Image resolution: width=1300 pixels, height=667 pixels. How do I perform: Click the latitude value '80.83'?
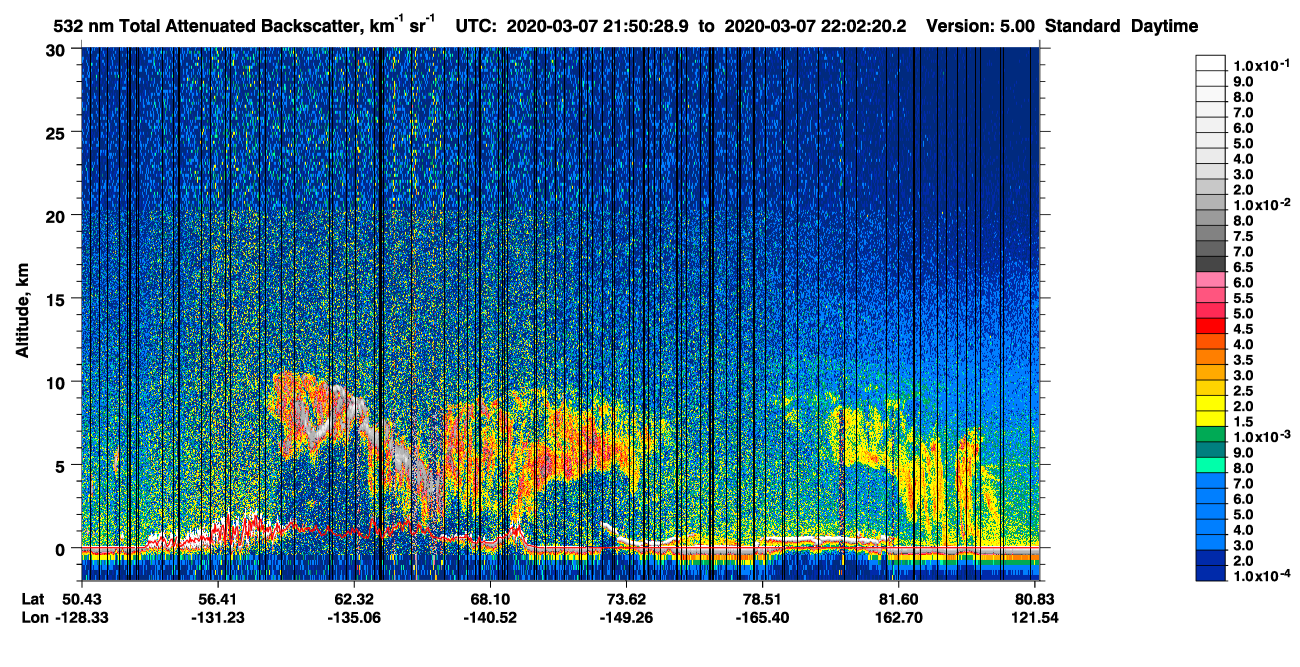point(1035,598)
